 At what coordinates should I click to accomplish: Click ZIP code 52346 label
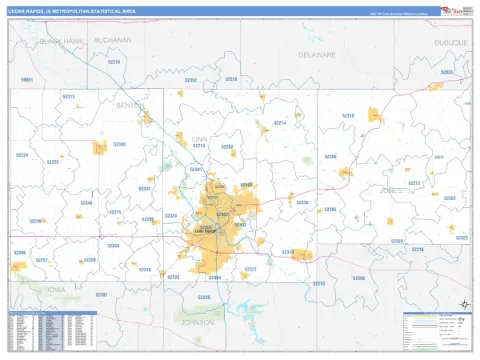tap(86, 203)
